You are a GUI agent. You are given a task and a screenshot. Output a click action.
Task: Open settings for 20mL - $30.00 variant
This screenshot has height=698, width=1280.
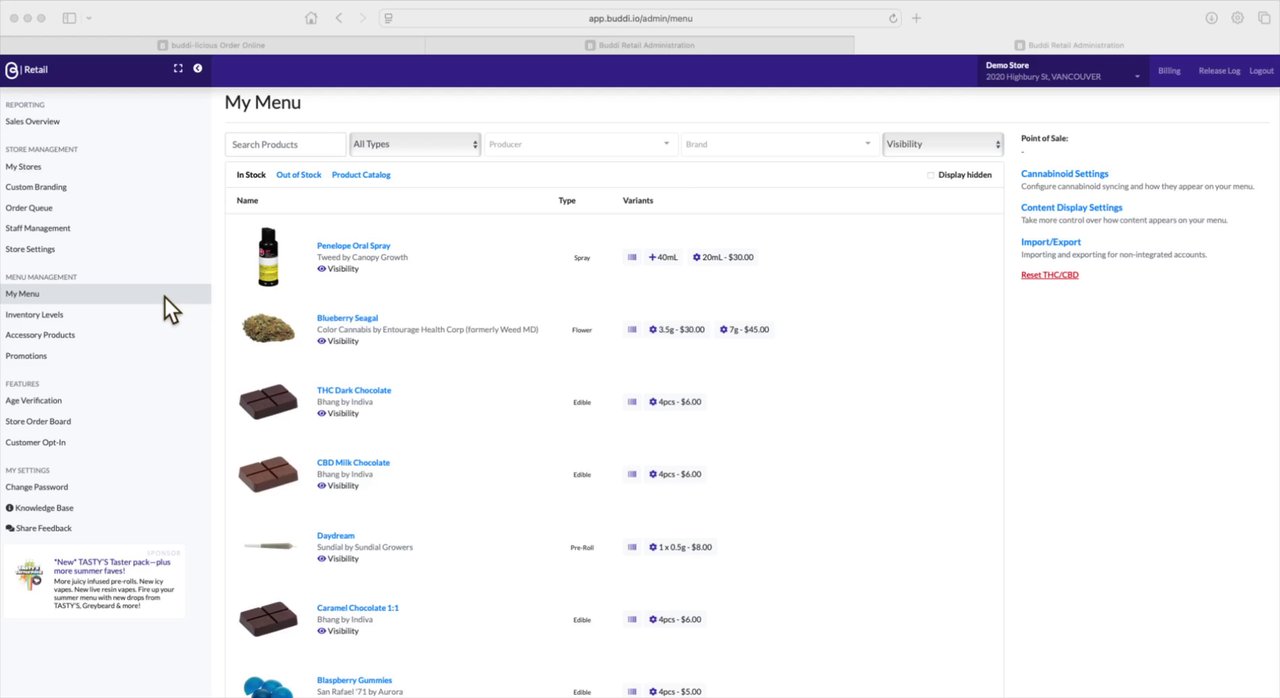(x=723, y=257)
